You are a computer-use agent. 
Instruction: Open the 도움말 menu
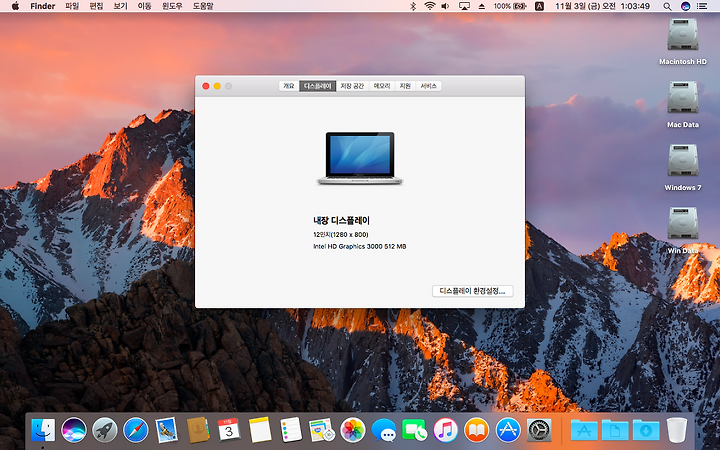[203, 6]
